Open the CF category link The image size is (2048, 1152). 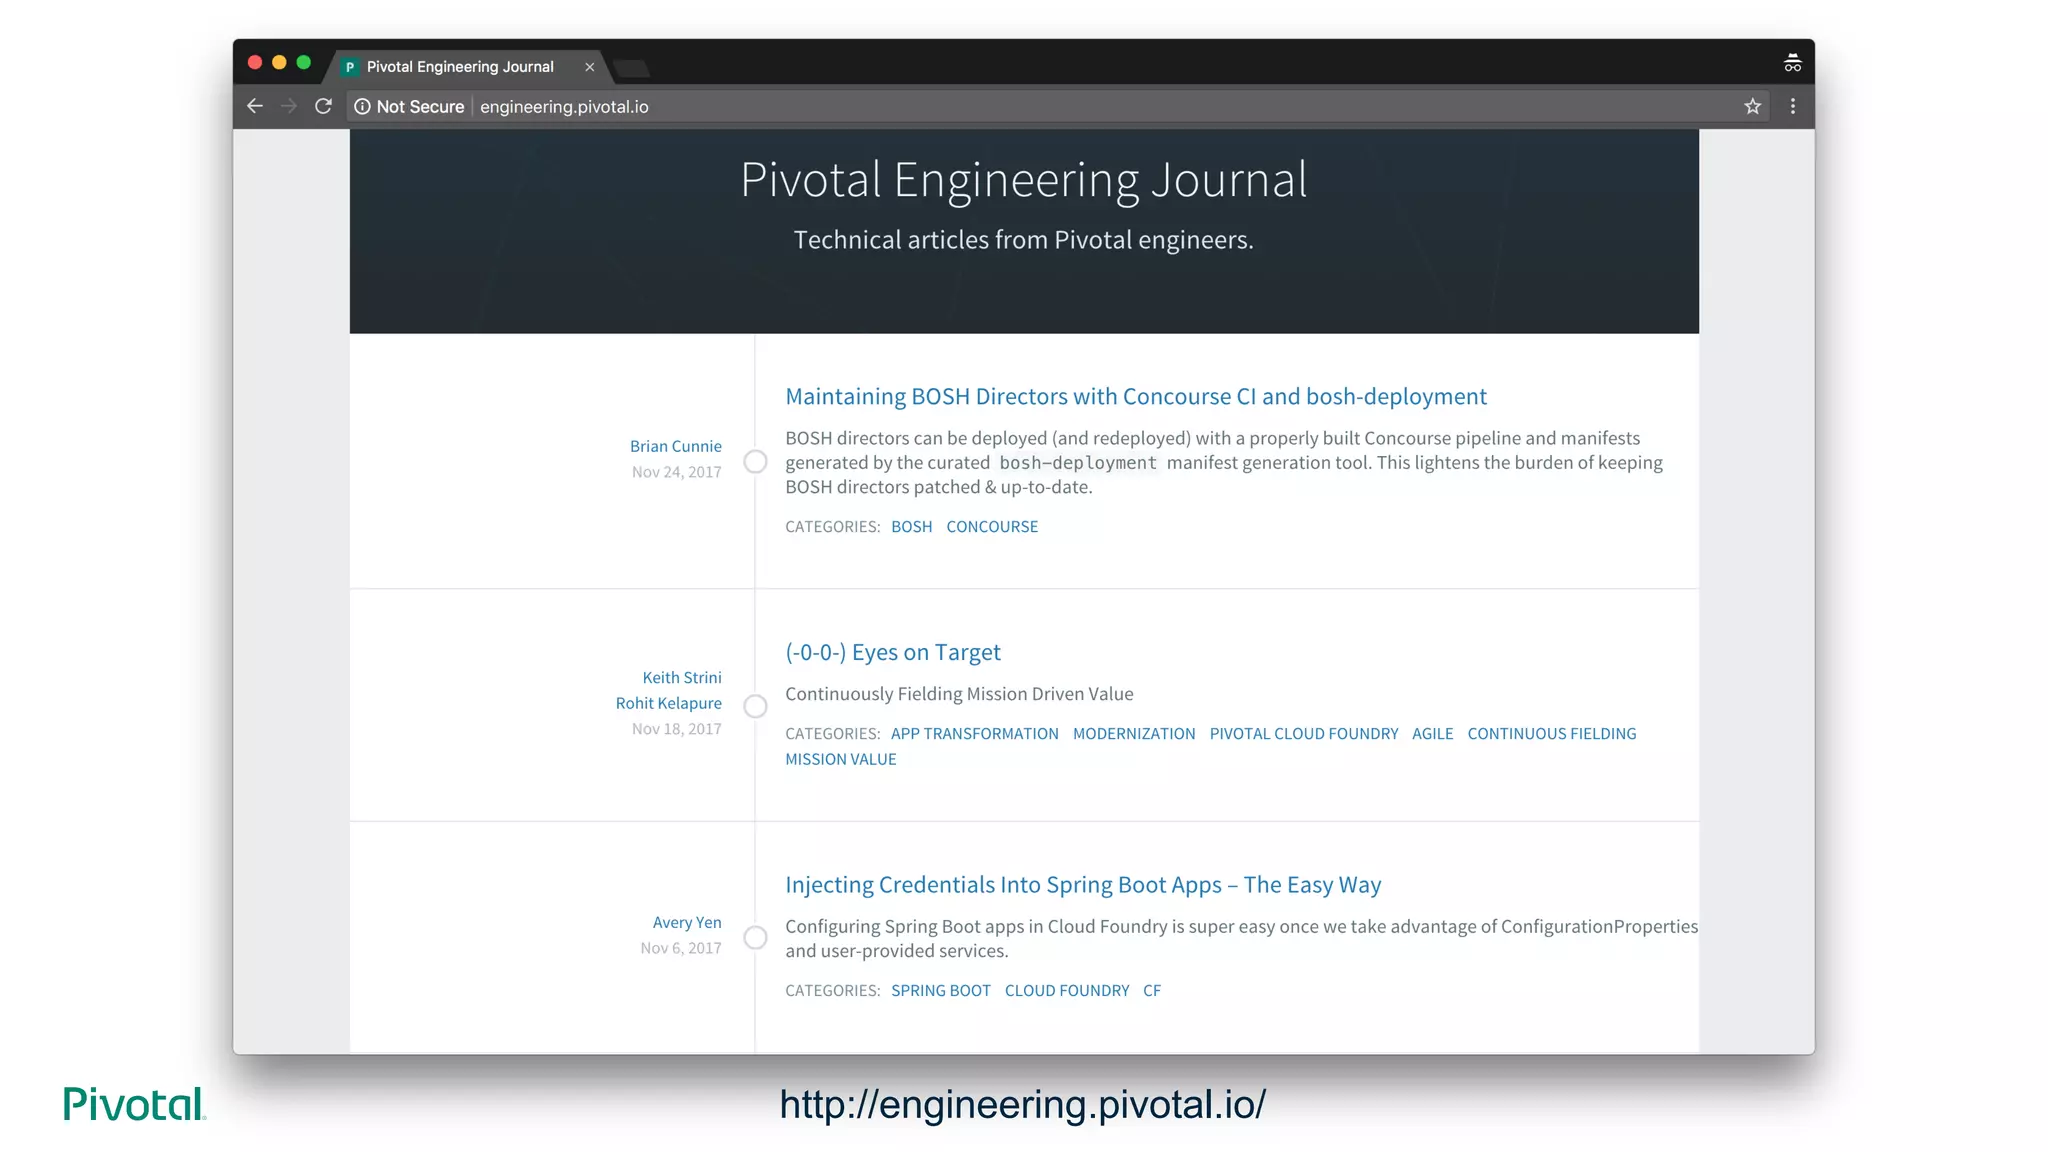tap(1152, 991)
